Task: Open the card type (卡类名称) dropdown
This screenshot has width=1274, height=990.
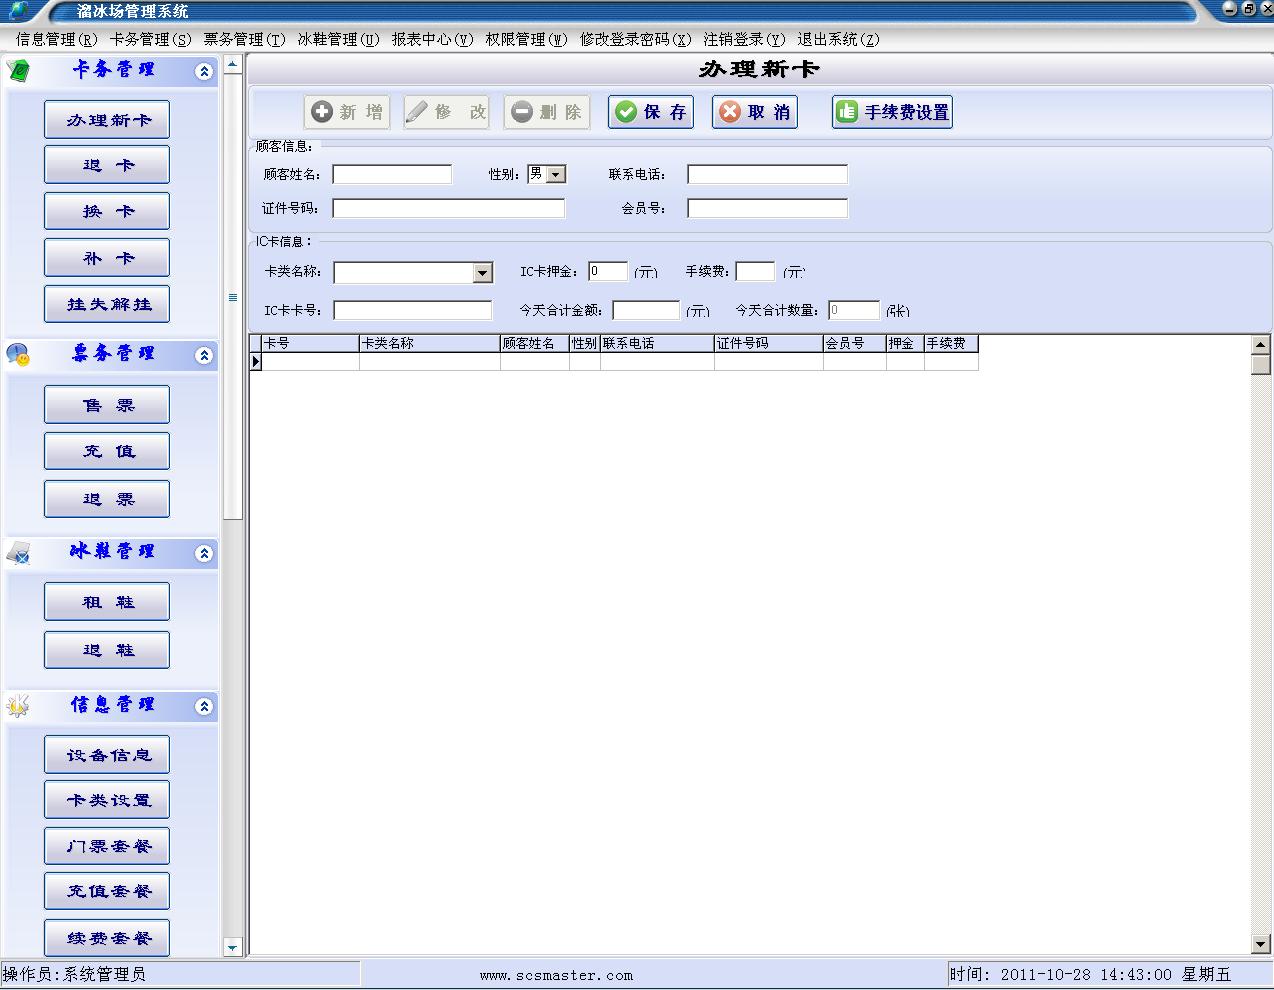Action: [x=482, y=273]
